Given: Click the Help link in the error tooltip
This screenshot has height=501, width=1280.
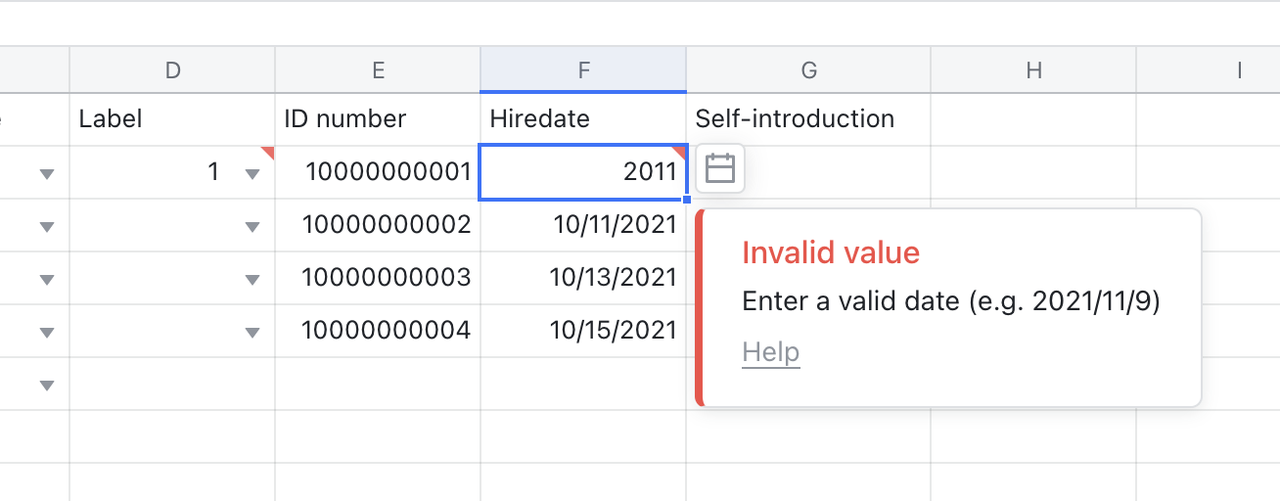Looking at the screenshot, I should 770,352.
